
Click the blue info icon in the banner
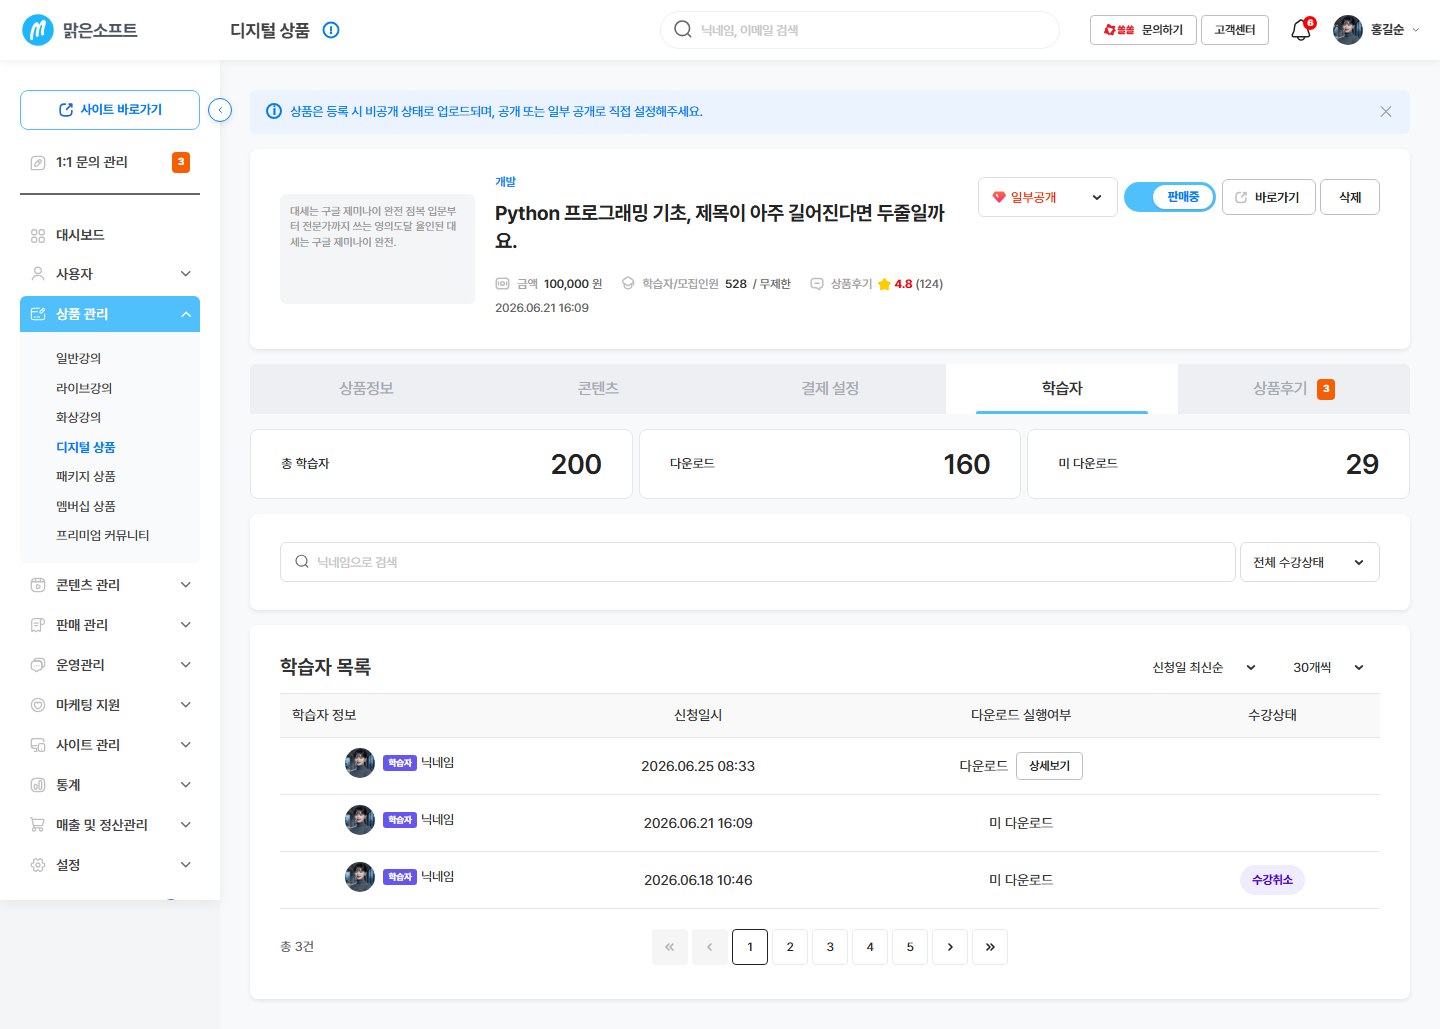click(273, 111)
